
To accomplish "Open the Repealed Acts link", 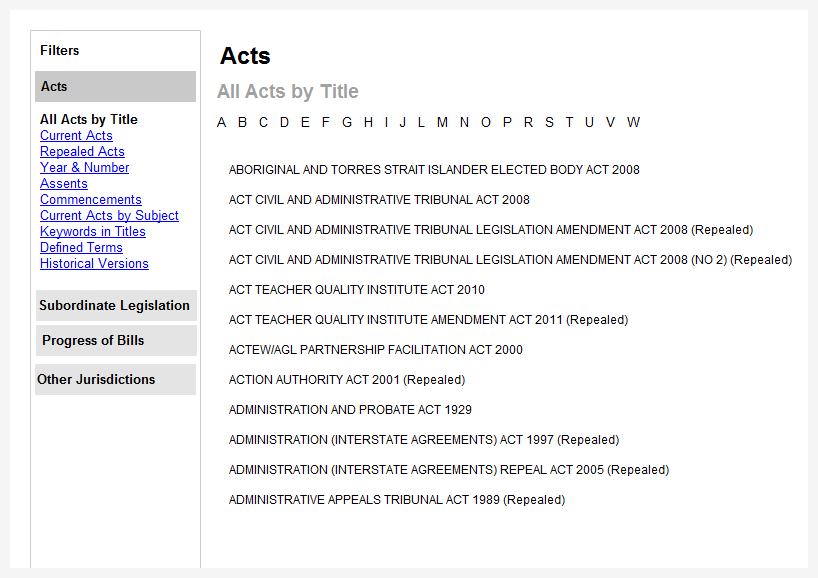I will [x=82, y=152].
